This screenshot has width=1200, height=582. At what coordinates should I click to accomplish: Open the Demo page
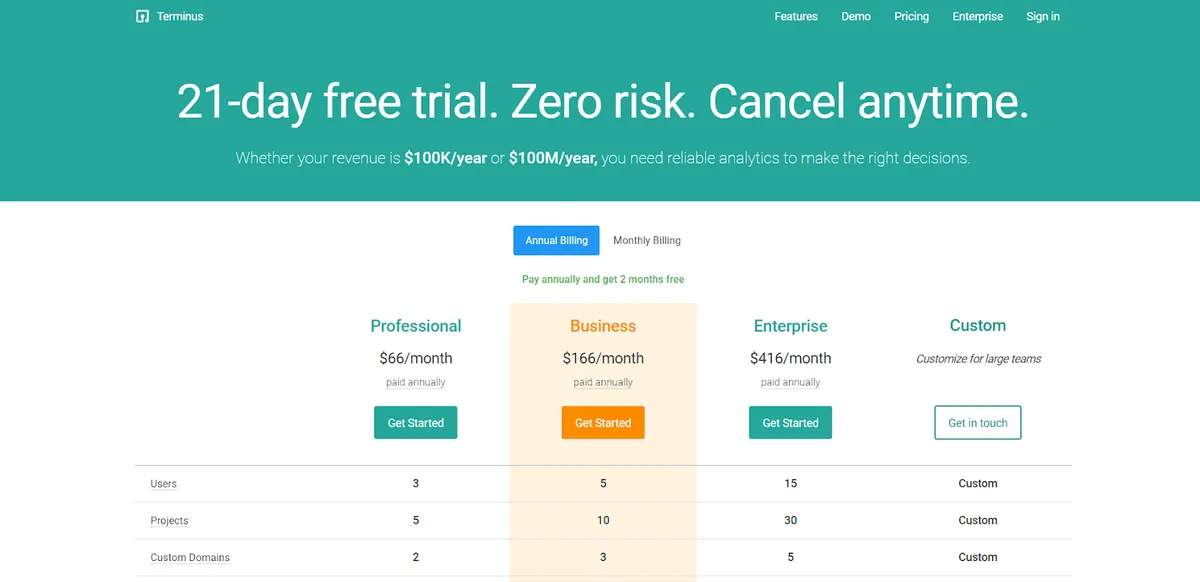pos(856,16)
